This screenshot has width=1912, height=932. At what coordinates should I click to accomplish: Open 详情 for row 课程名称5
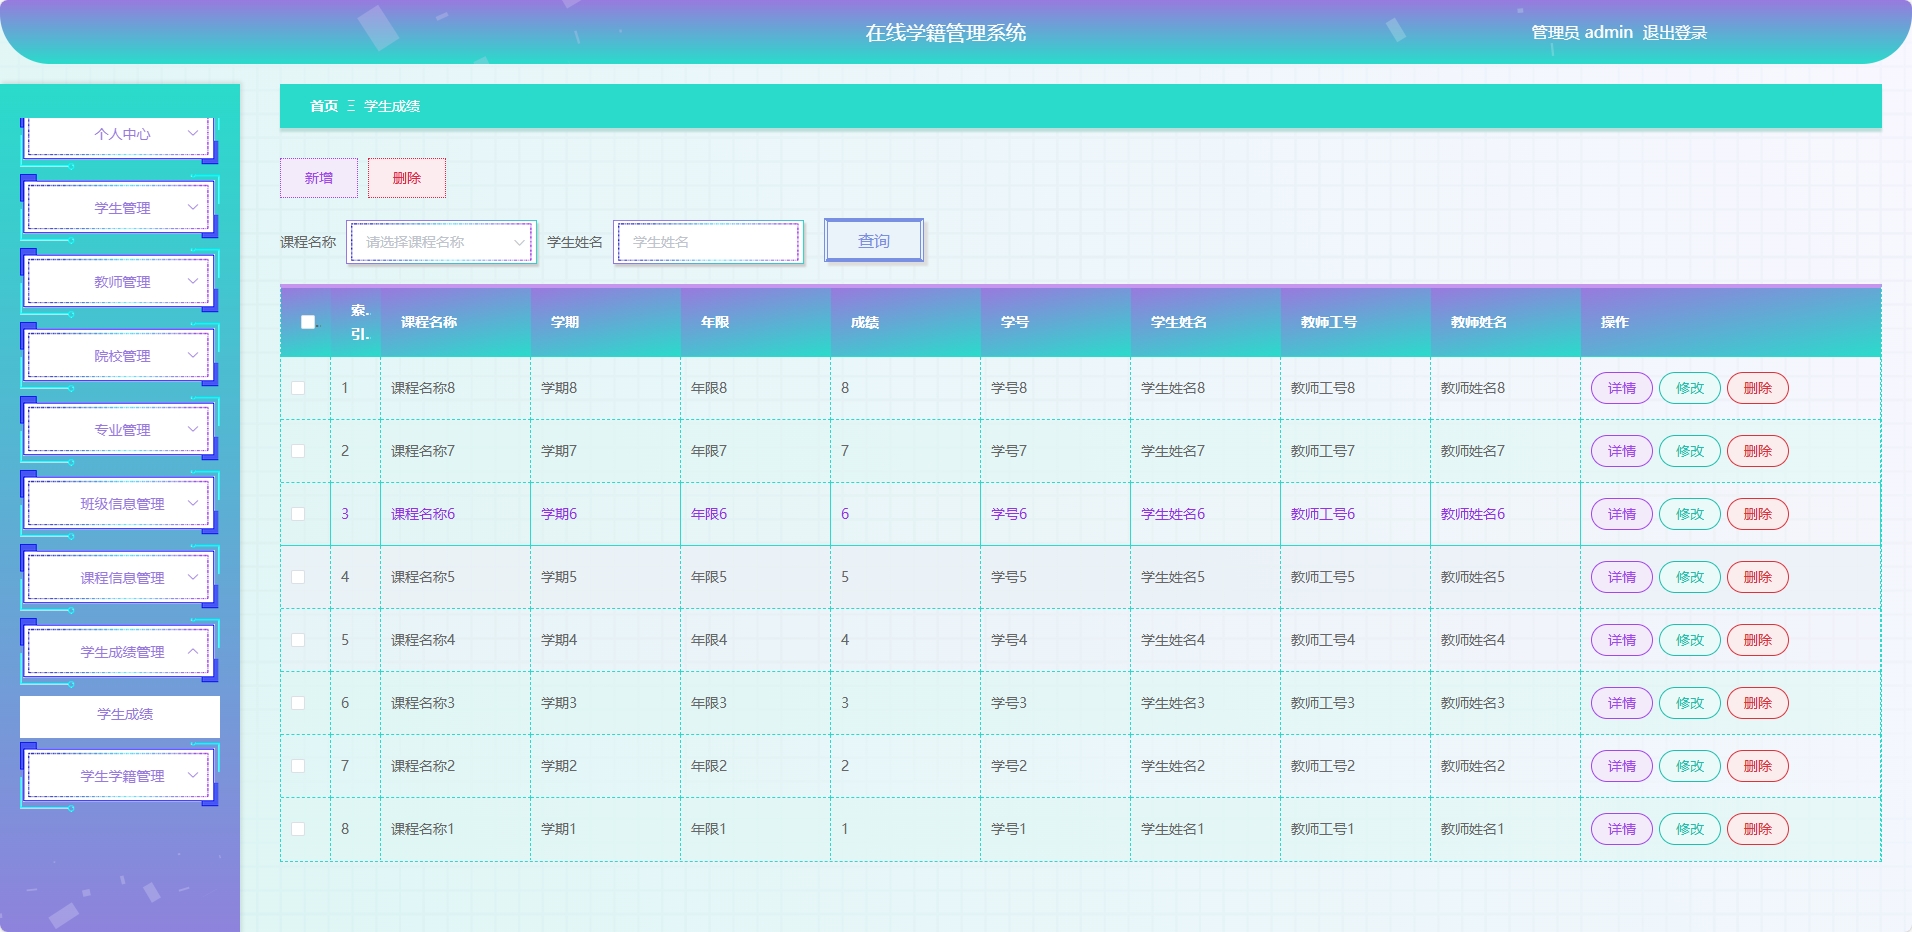click(x=1622, y=577)
